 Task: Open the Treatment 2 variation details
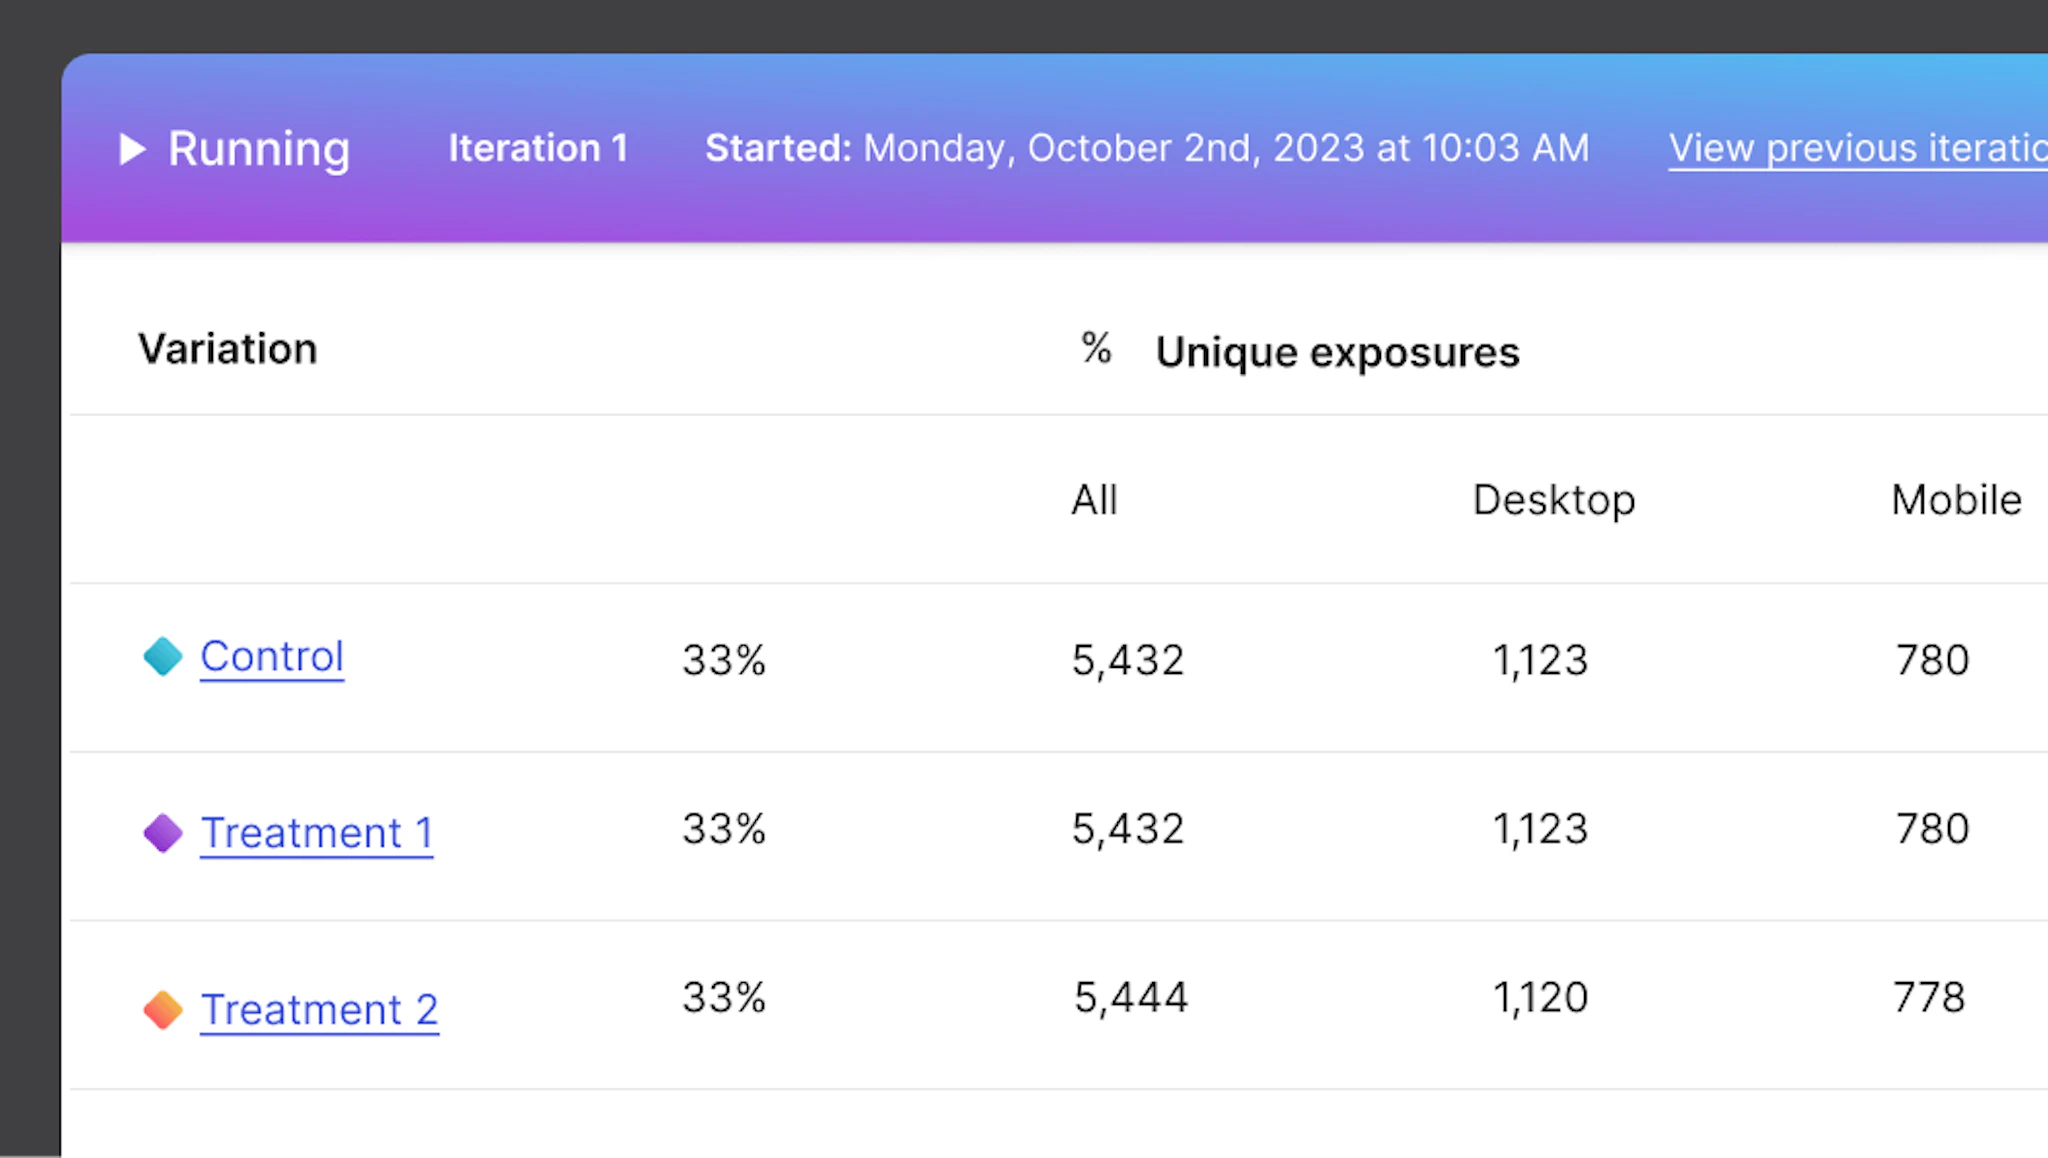coord(320,1009)
